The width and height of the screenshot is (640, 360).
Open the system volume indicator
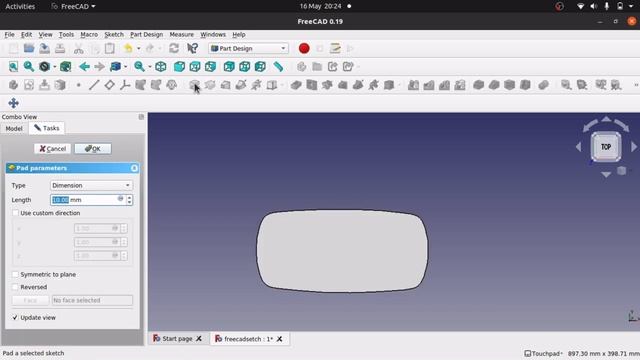(x=593, y=6)
